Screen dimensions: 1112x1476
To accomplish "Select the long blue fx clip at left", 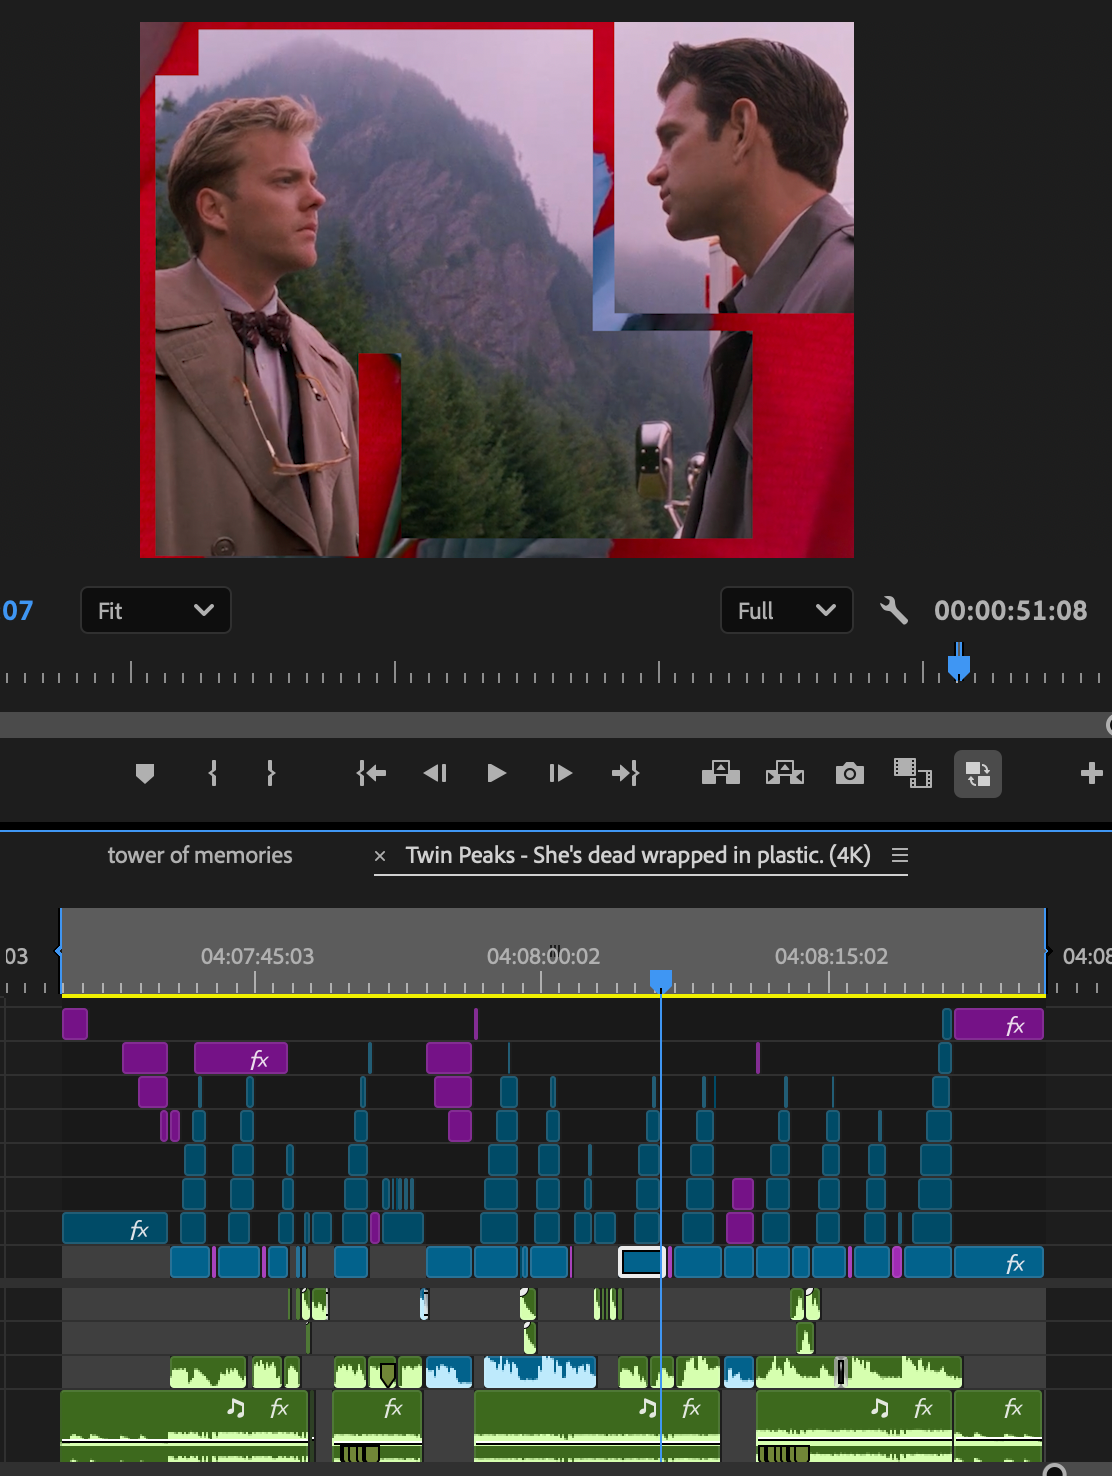I will (x=114, y=1228).
